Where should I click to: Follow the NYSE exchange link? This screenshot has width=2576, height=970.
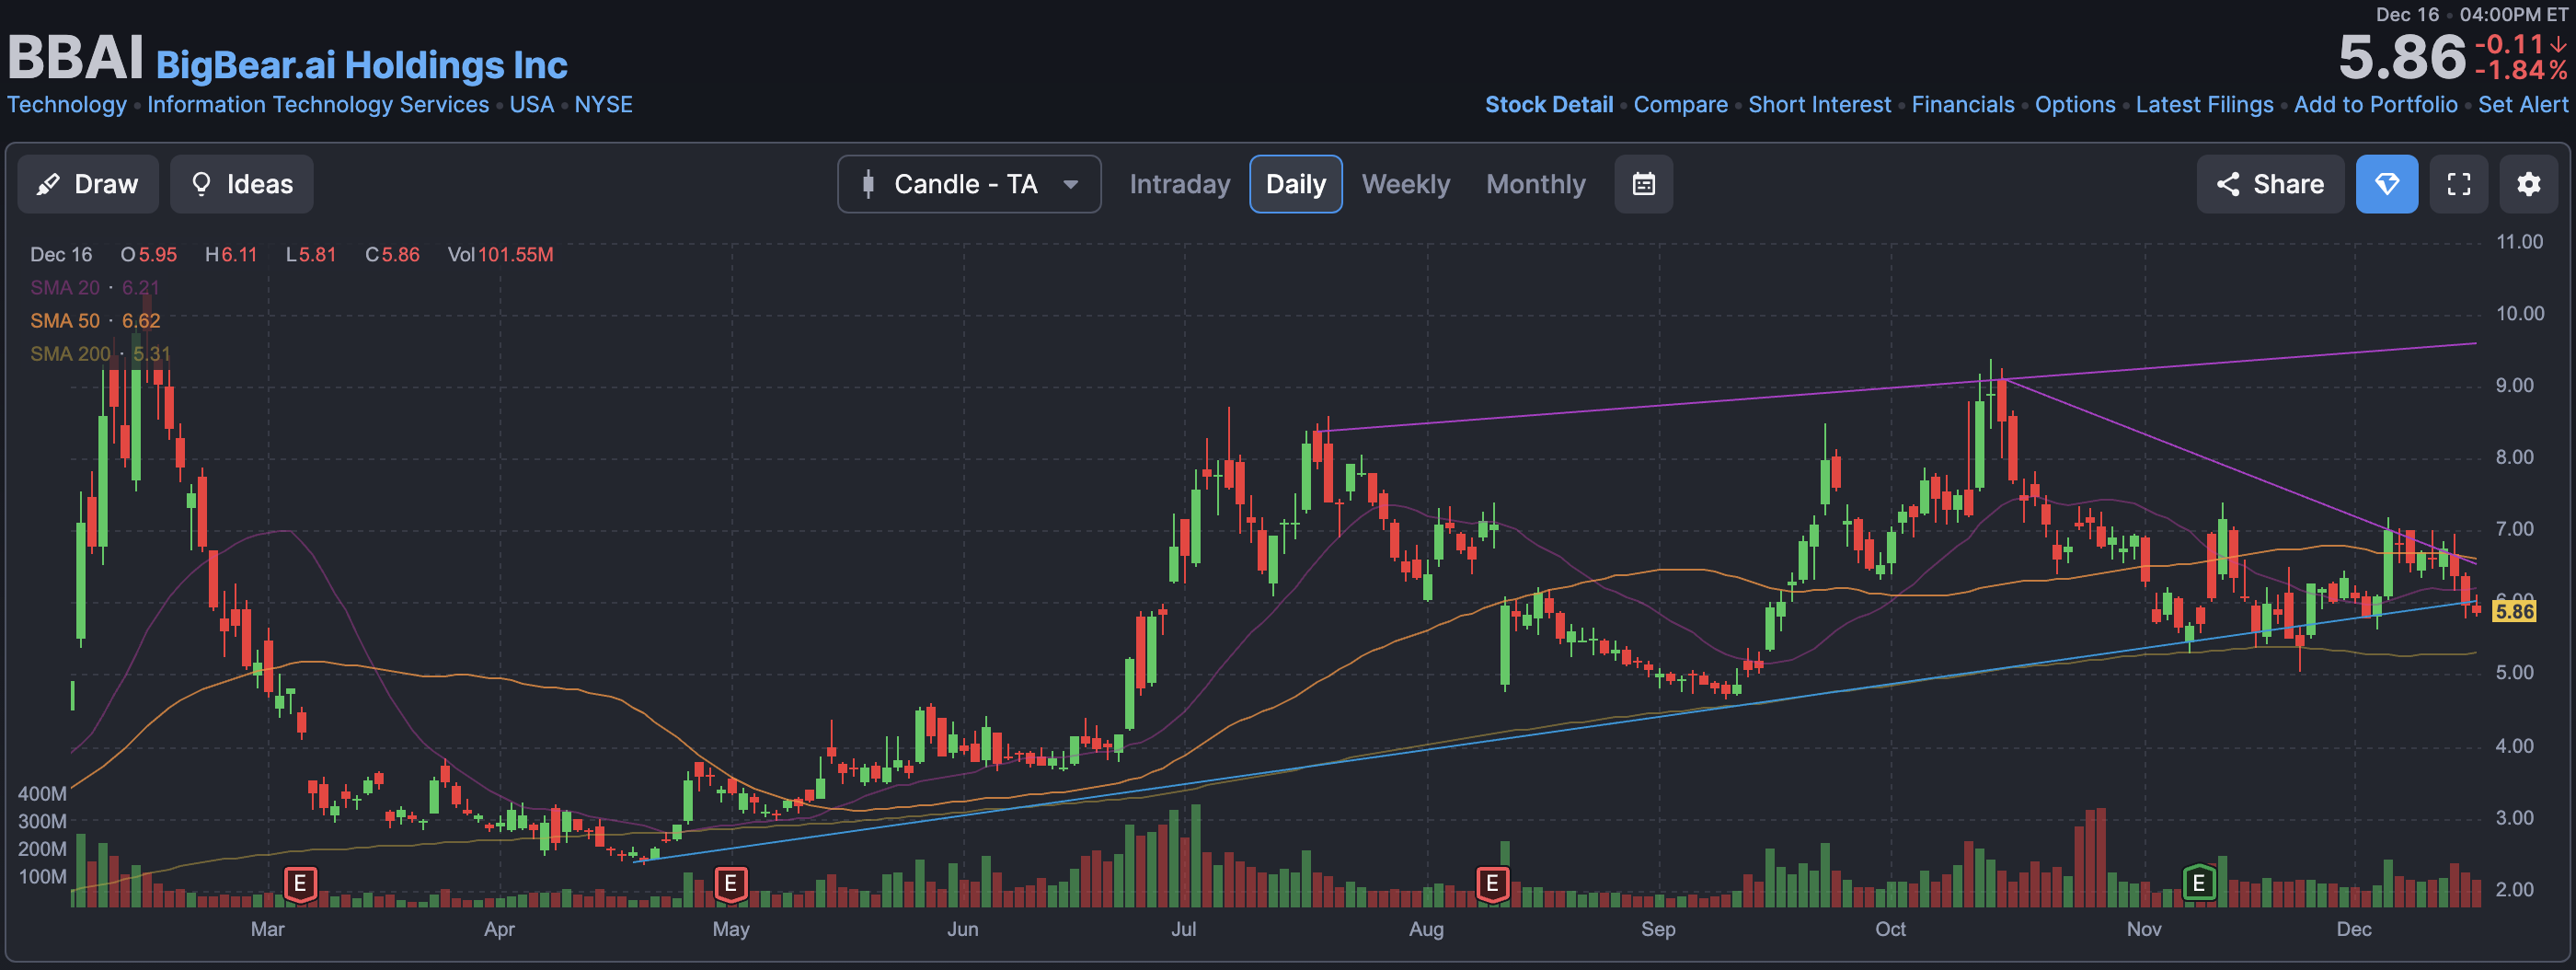pos(603,104)
